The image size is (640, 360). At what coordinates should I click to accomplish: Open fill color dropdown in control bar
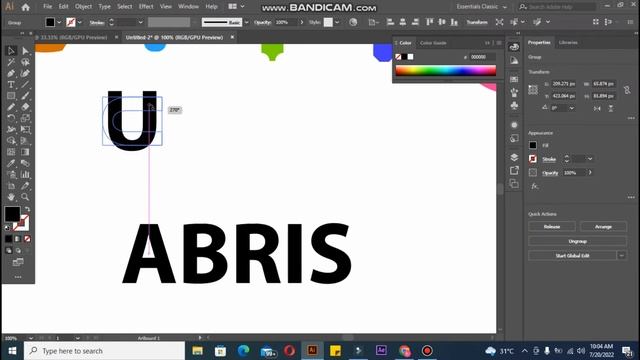(59, 22)
